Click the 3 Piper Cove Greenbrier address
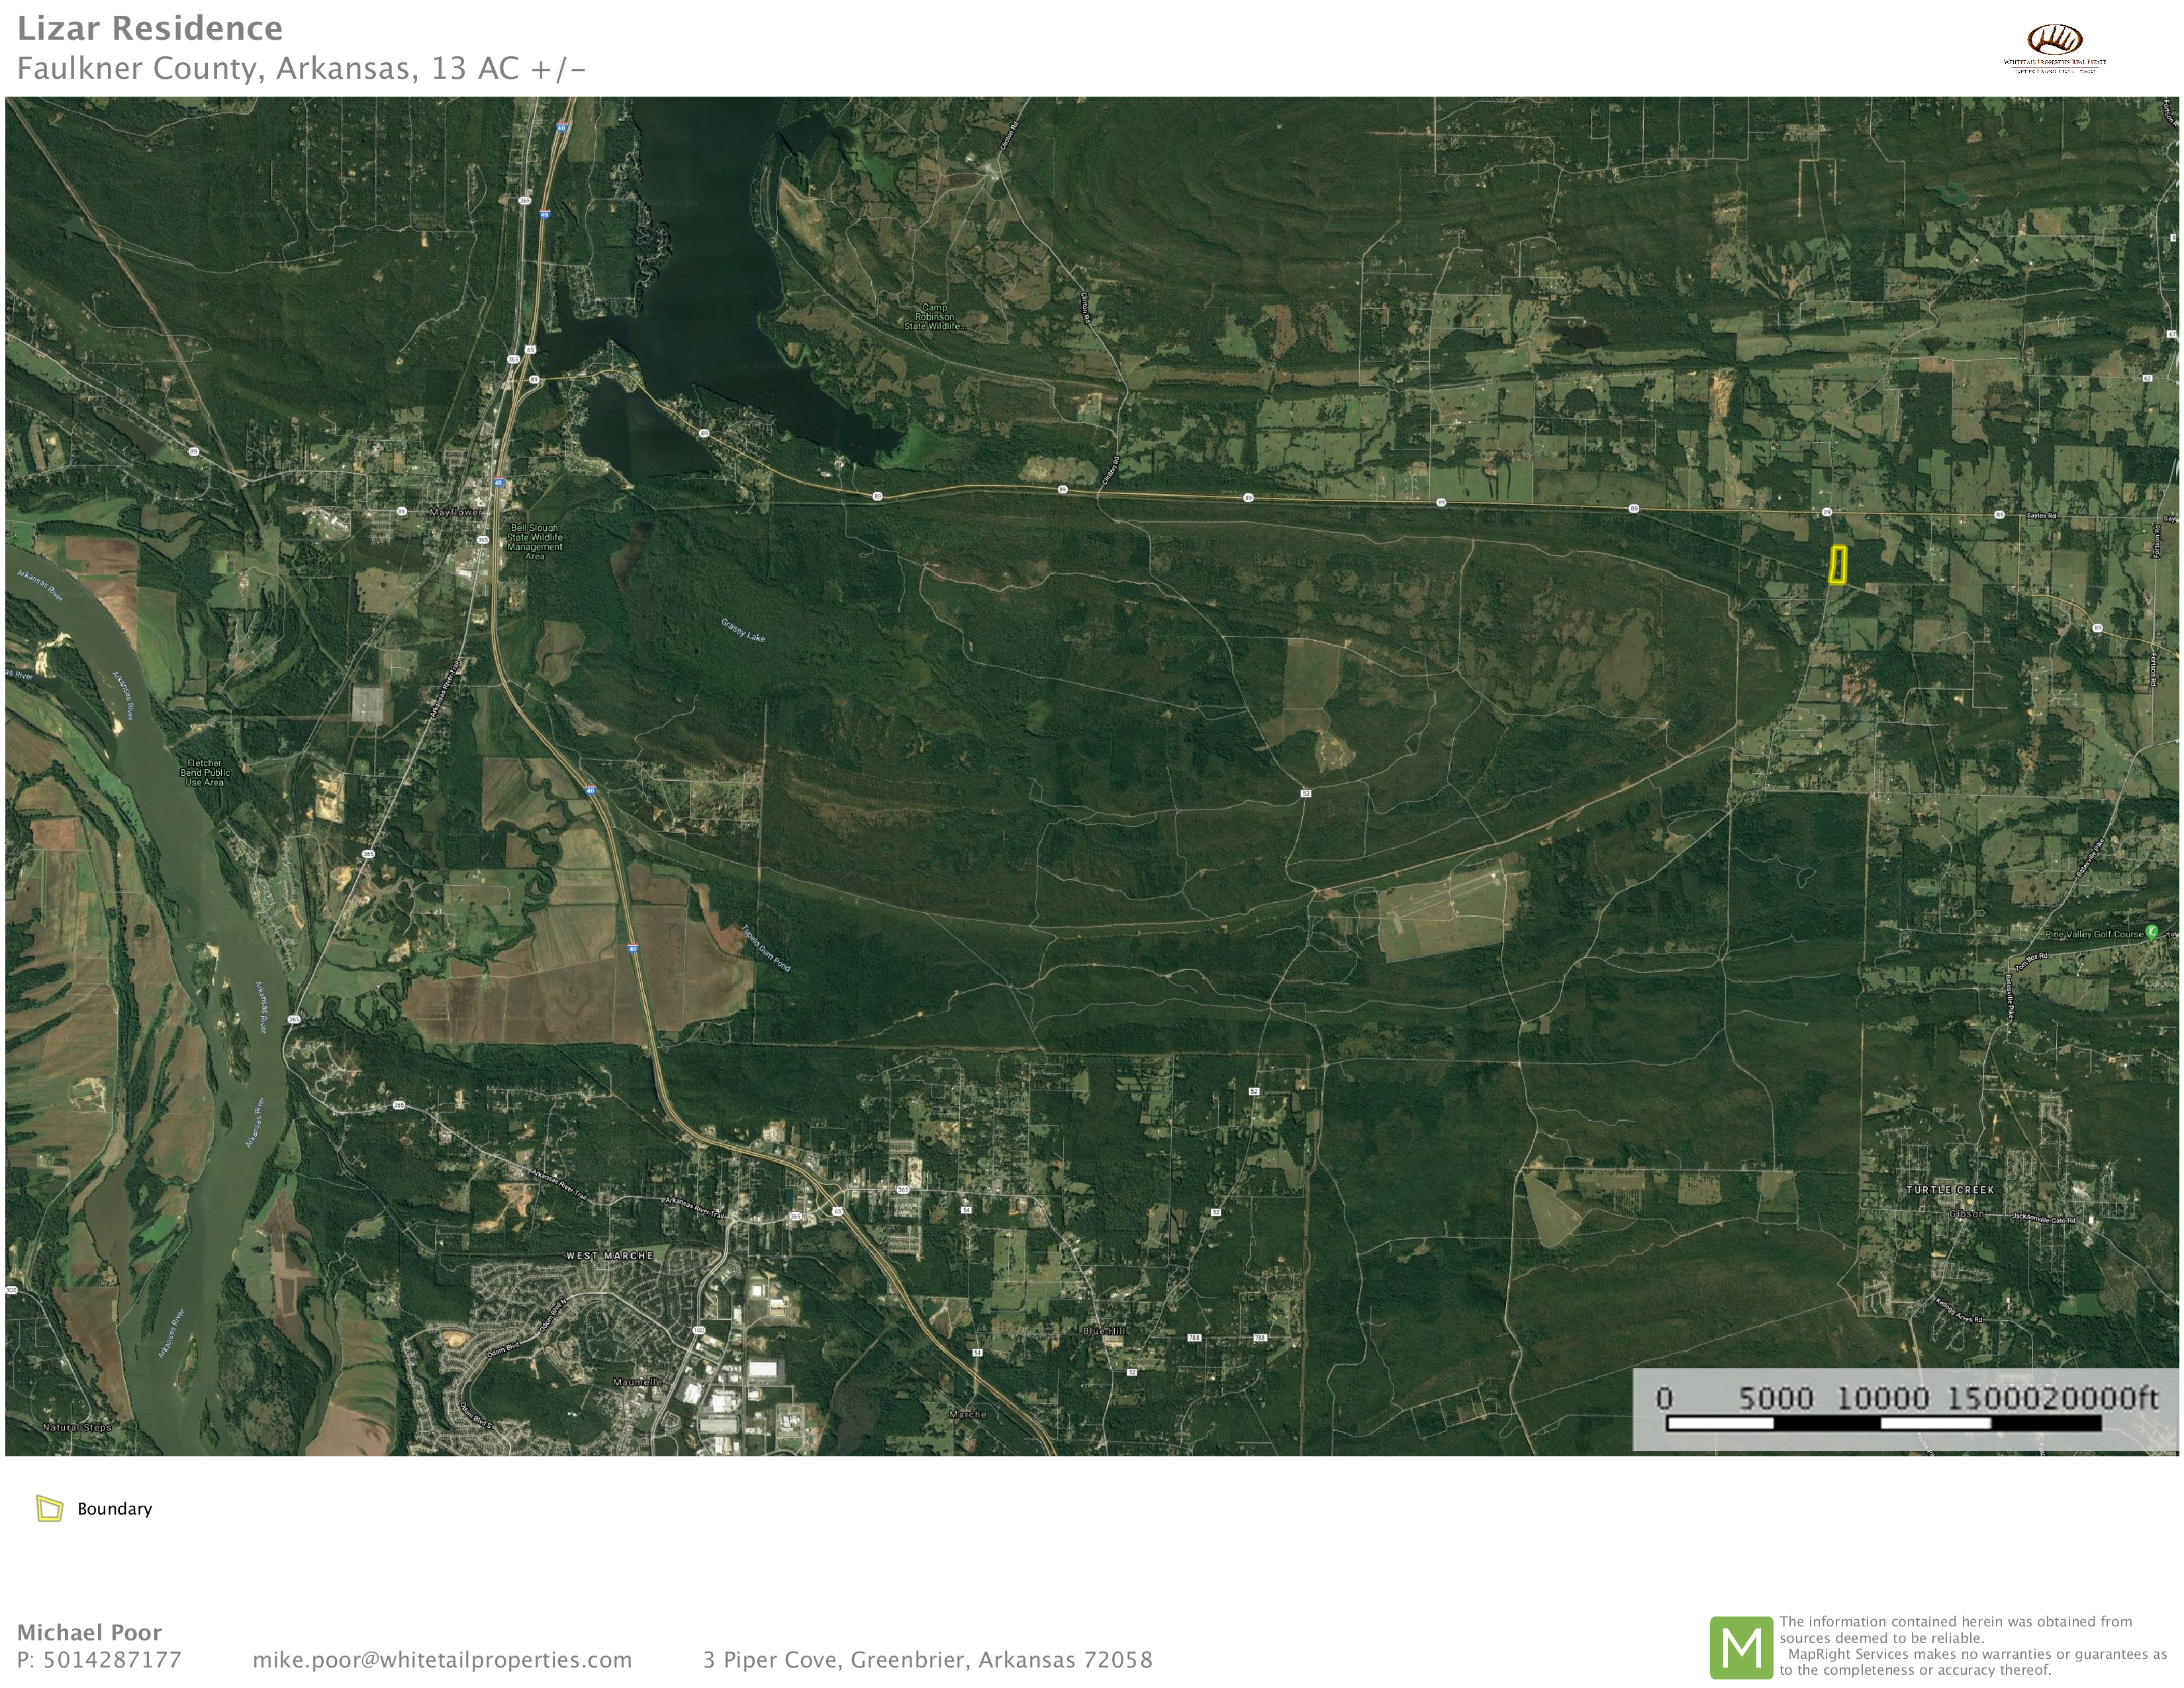 coord(927,1660)
